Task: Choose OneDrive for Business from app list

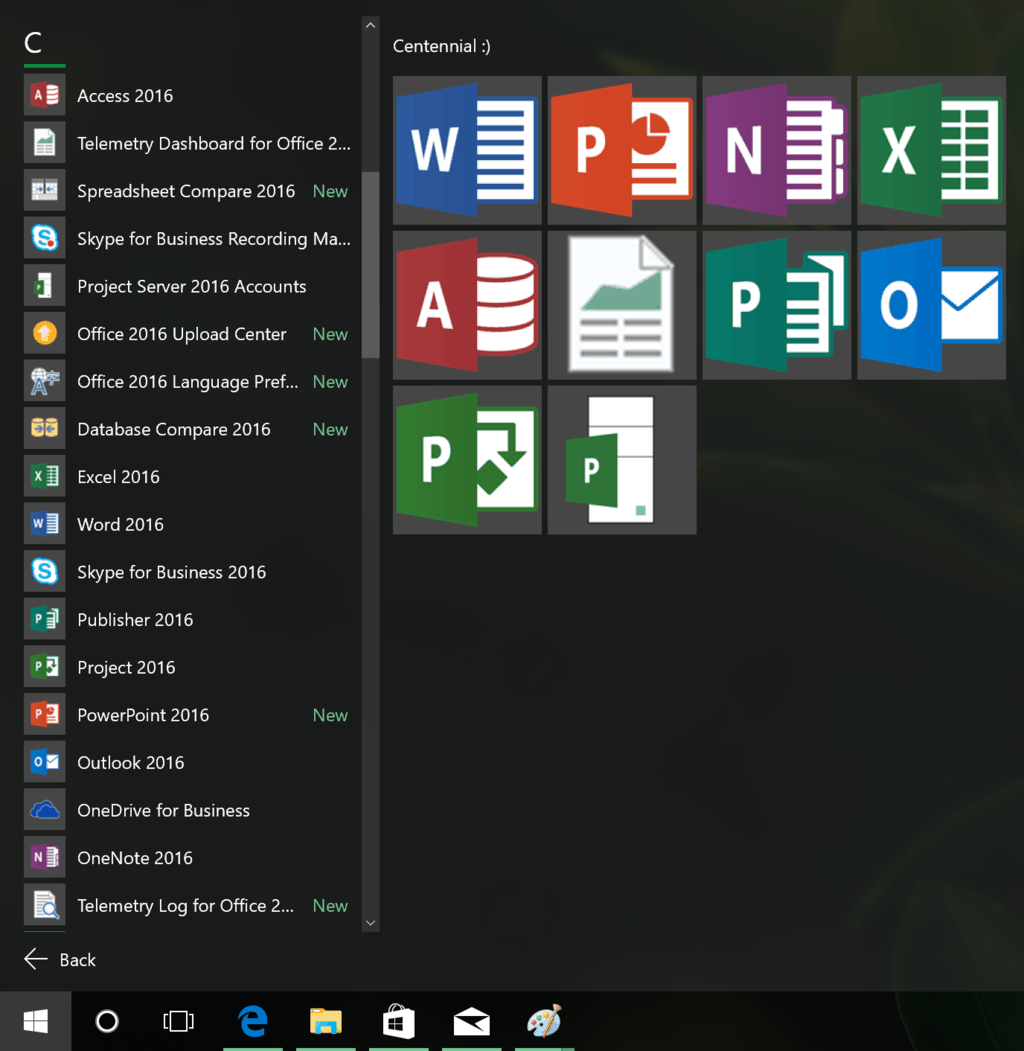Action: [163, 810]
